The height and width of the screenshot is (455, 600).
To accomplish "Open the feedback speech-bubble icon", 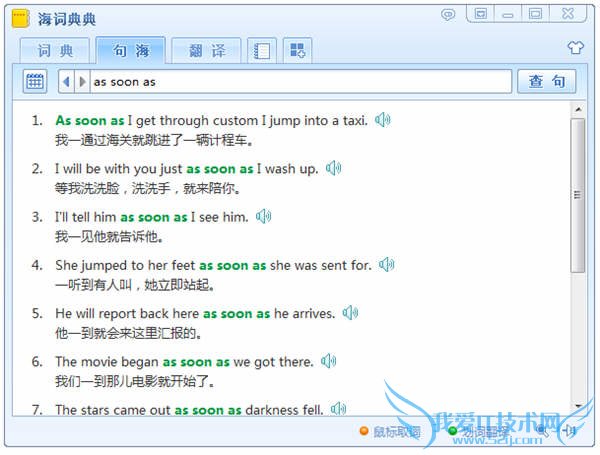I will pos(448,15).
